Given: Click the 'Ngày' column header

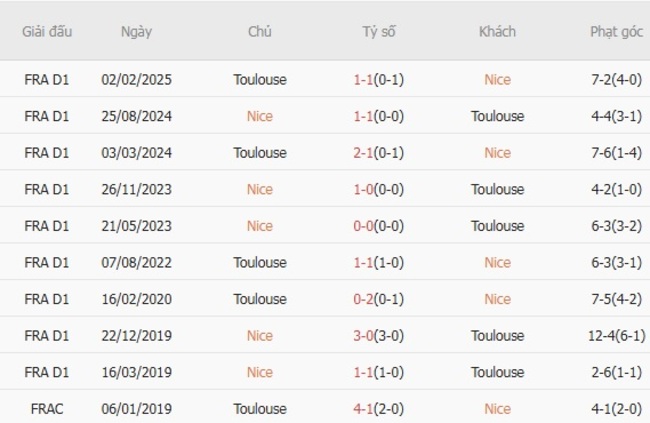Looking at the screenshot, I should click(x=136, y=31).
